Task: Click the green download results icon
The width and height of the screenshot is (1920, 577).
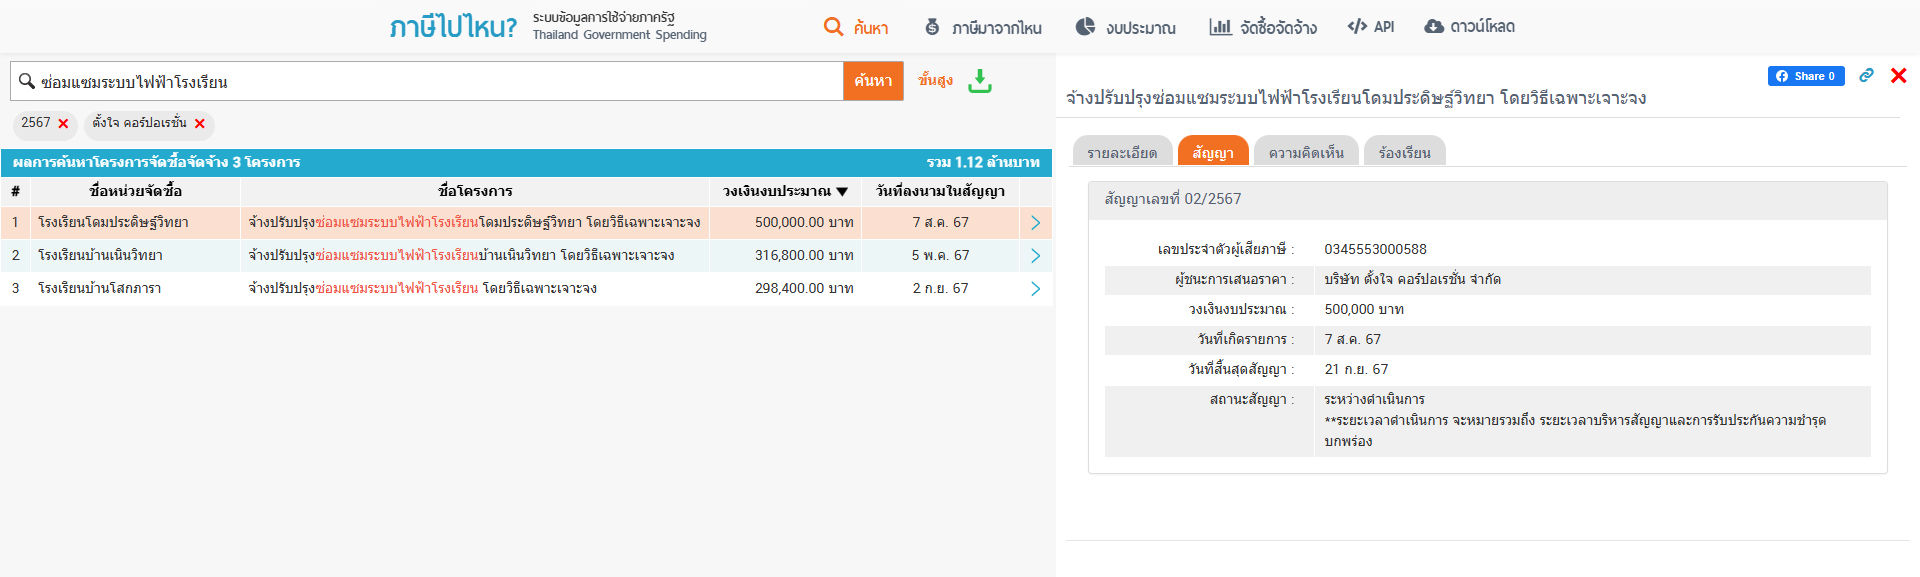Action: click(x=980, y=81)
